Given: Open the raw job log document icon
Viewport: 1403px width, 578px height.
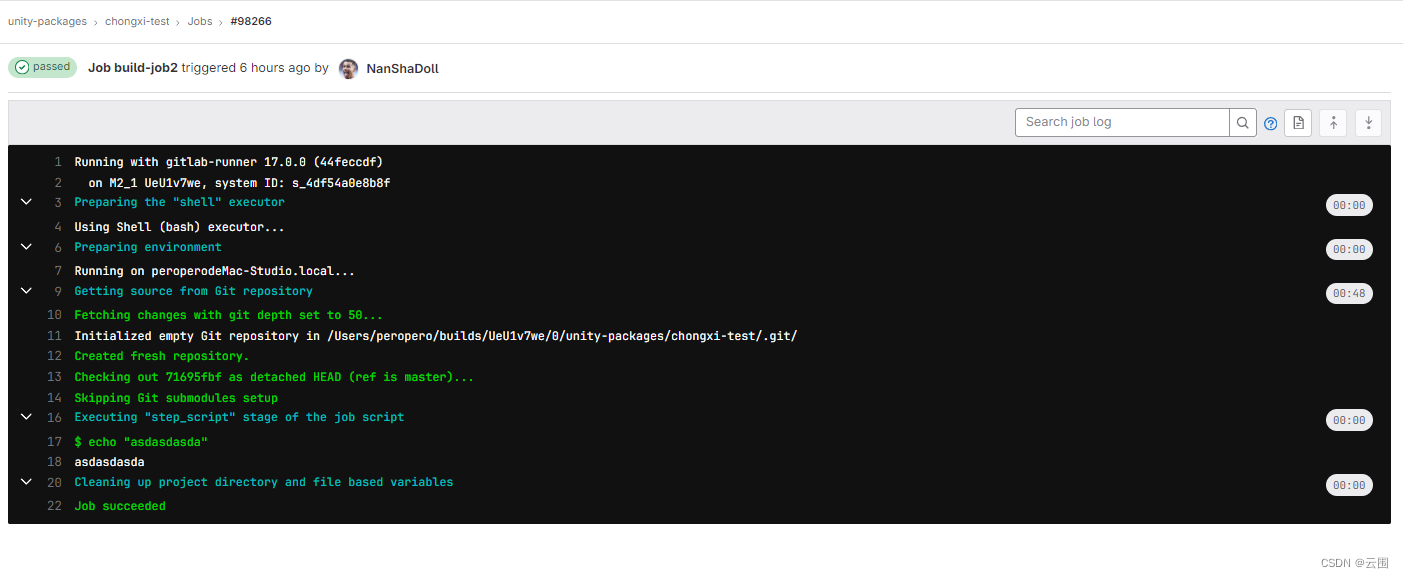Looking at the screenshot, I should 1298,122.
